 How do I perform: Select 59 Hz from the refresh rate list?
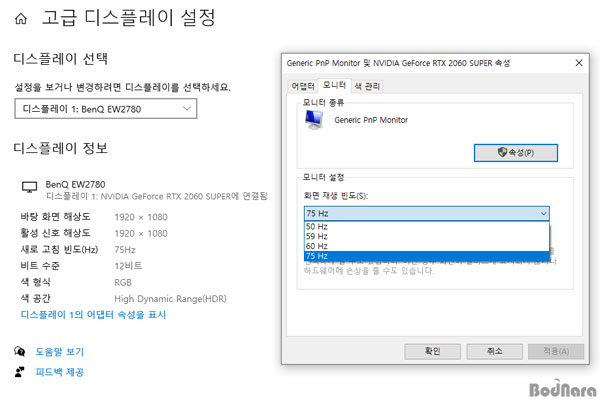coord(427,236)
